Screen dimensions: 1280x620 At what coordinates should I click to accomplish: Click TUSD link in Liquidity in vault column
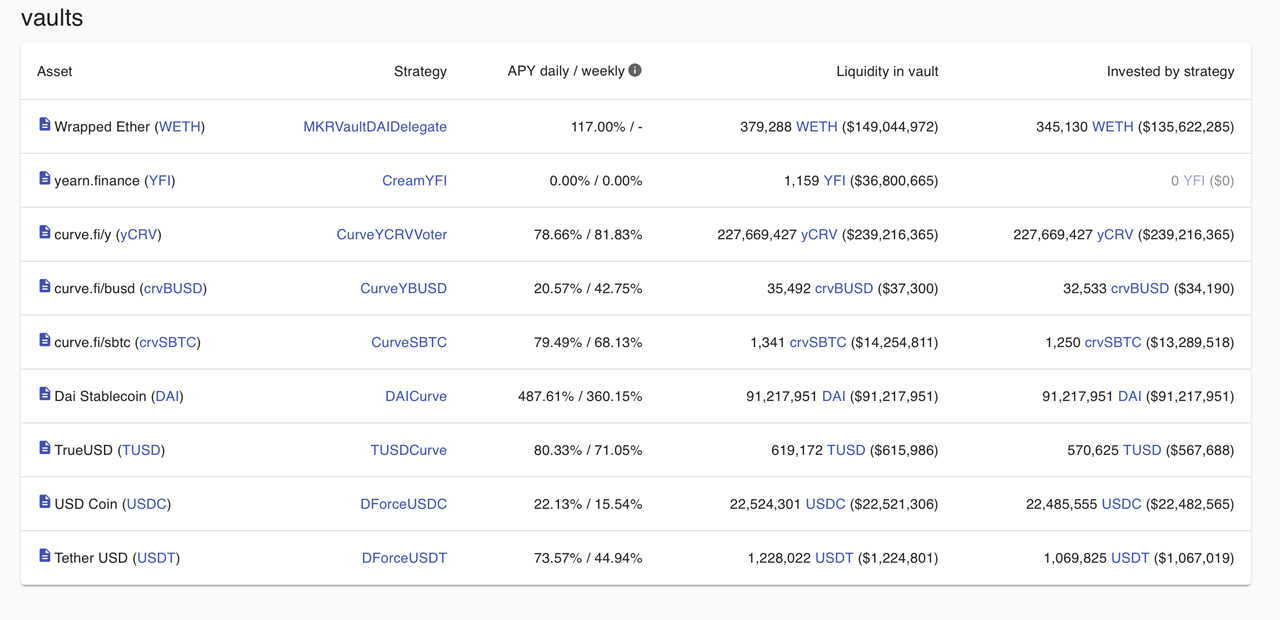tap(846, 451)
